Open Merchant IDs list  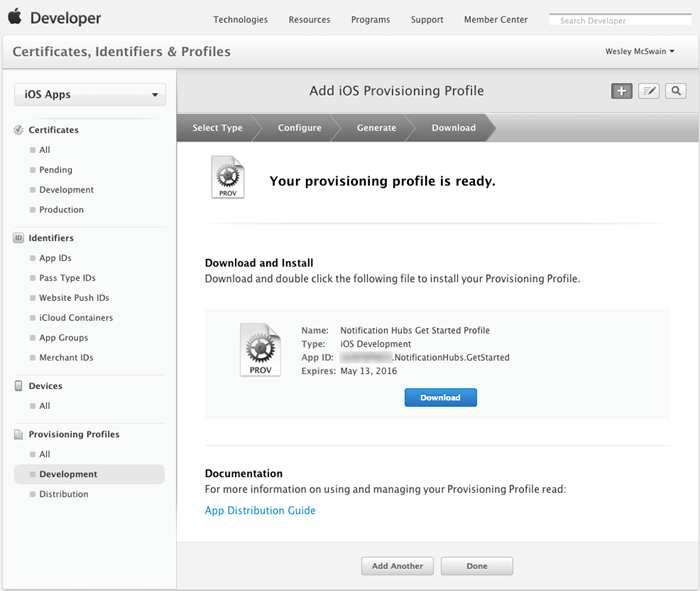[66, 358]
